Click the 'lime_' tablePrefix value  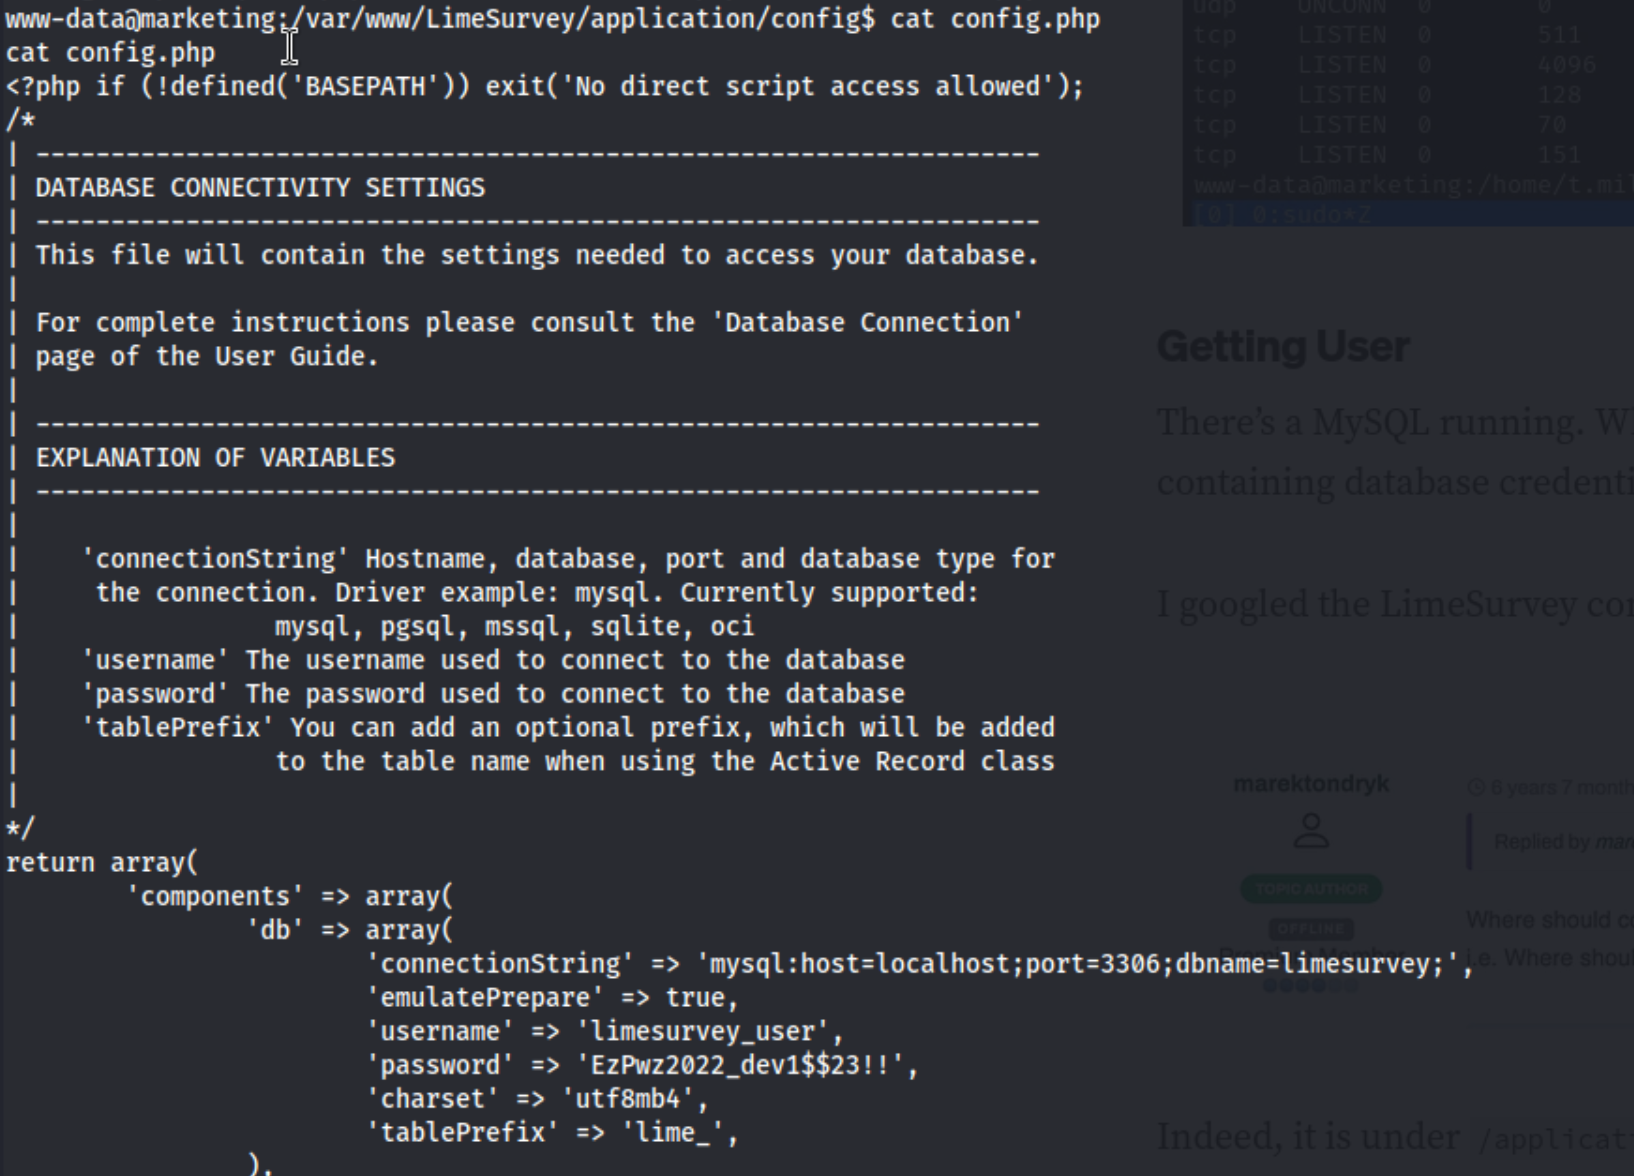coord(673,1133)
